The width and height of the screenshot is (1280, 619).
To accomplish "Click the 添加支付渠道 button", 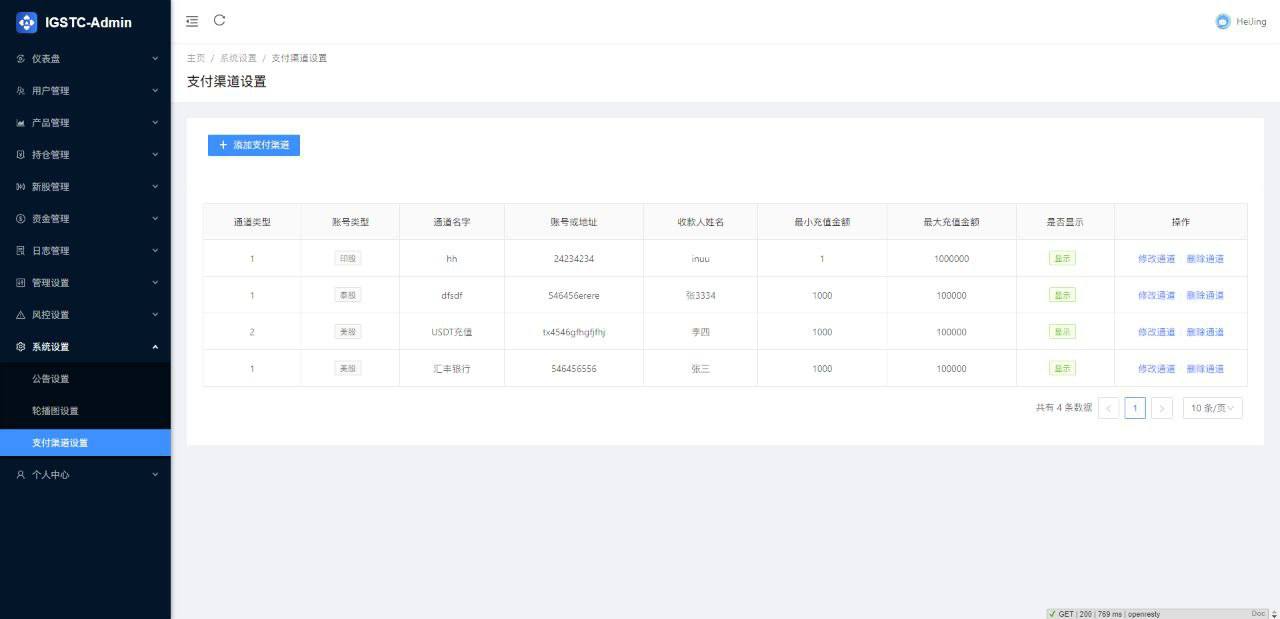I will (x=254, y=145).
